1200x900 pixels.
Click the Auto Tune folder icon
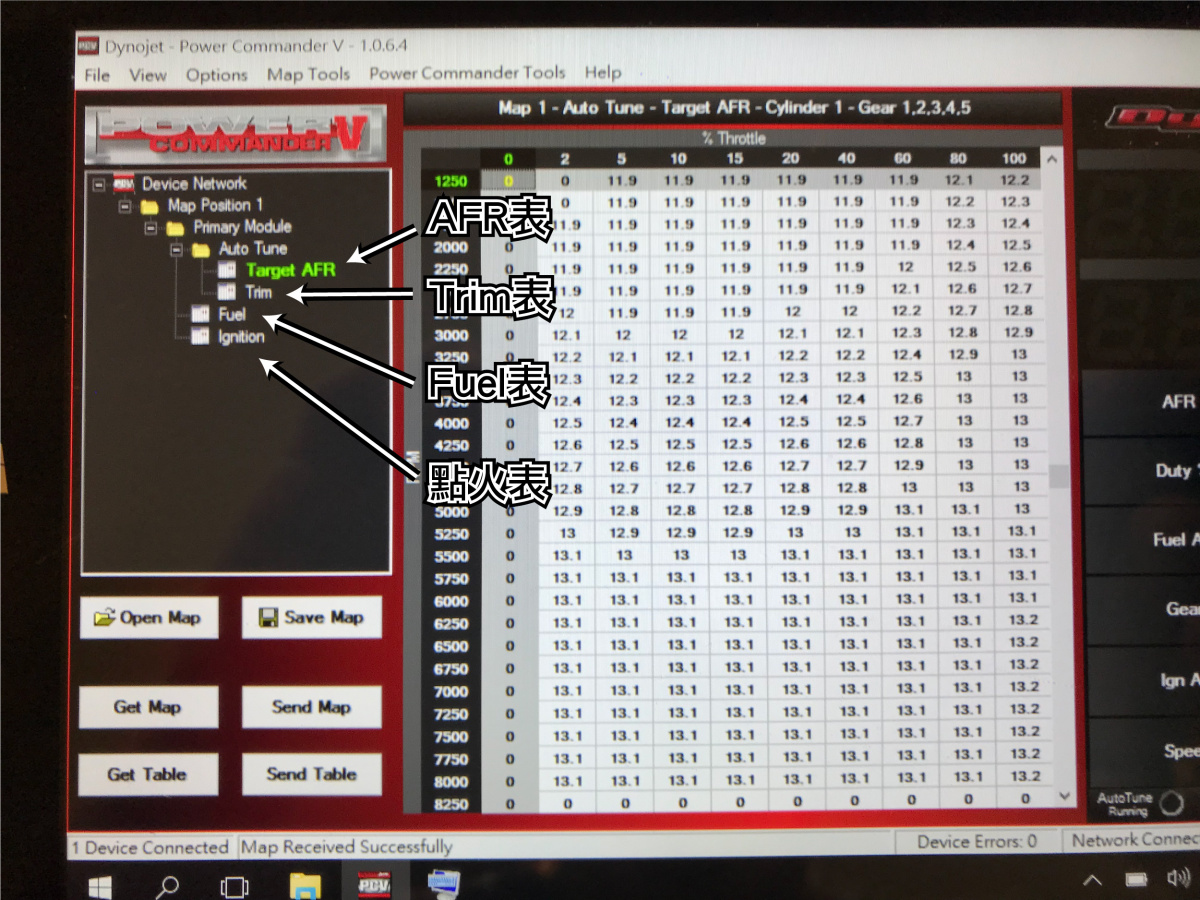(x=202, y=250)
